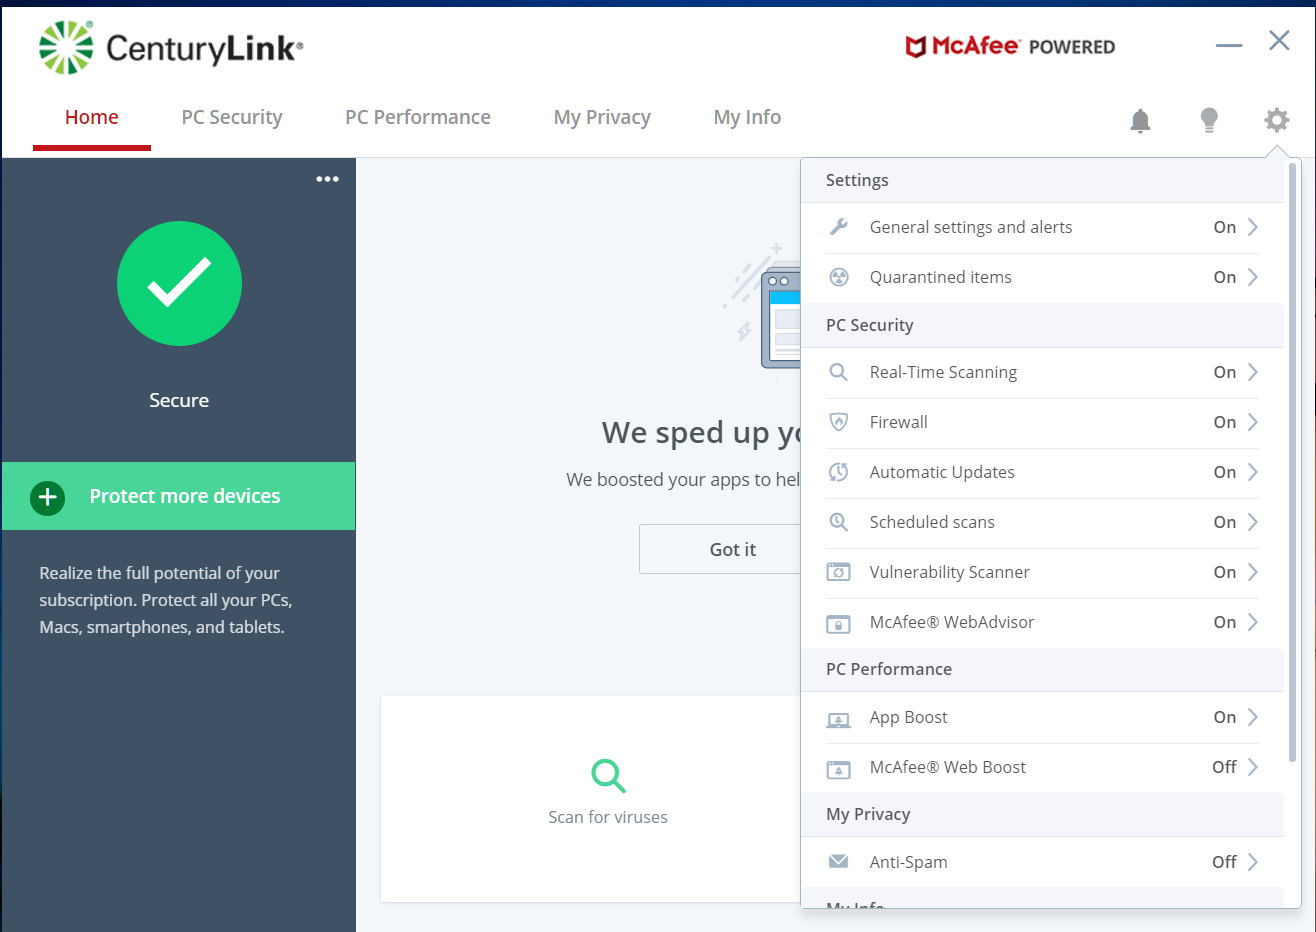Click the notifications bell icon
This screenshot has width=1316, height=932.
pyautogui.click(x=1140, y=121)
